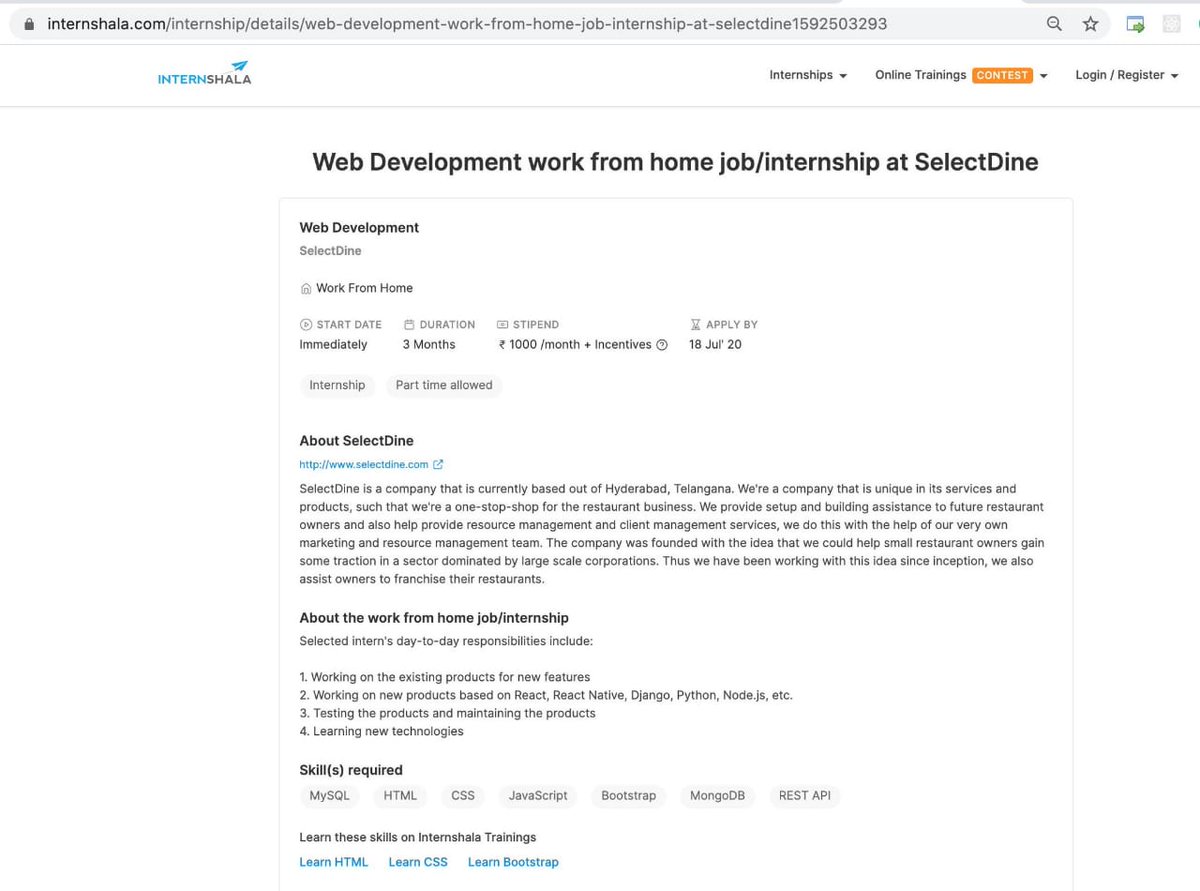Click the 'Immediately' start date value
This screenshot has height=891, width=1200.
click(x=333, y=345)
